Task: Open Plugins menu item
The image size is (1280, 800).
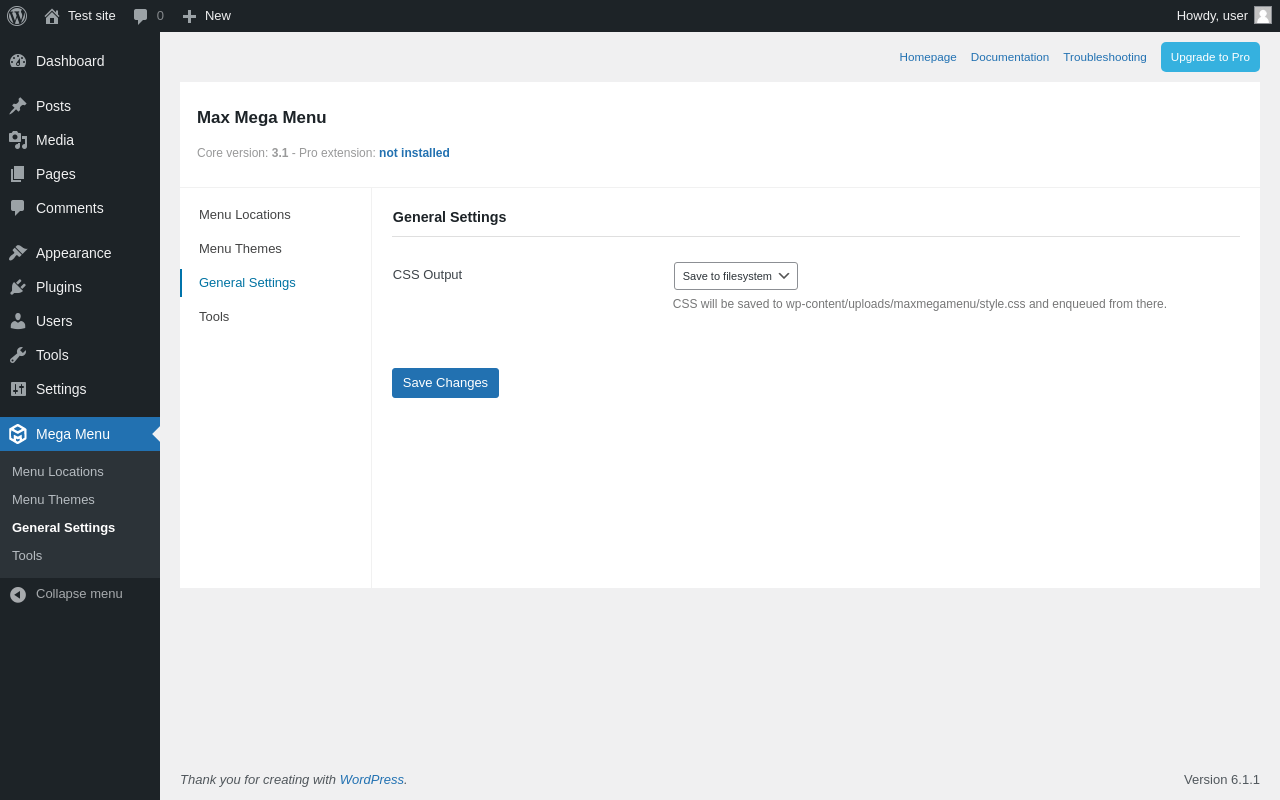Action: [80, 287]
